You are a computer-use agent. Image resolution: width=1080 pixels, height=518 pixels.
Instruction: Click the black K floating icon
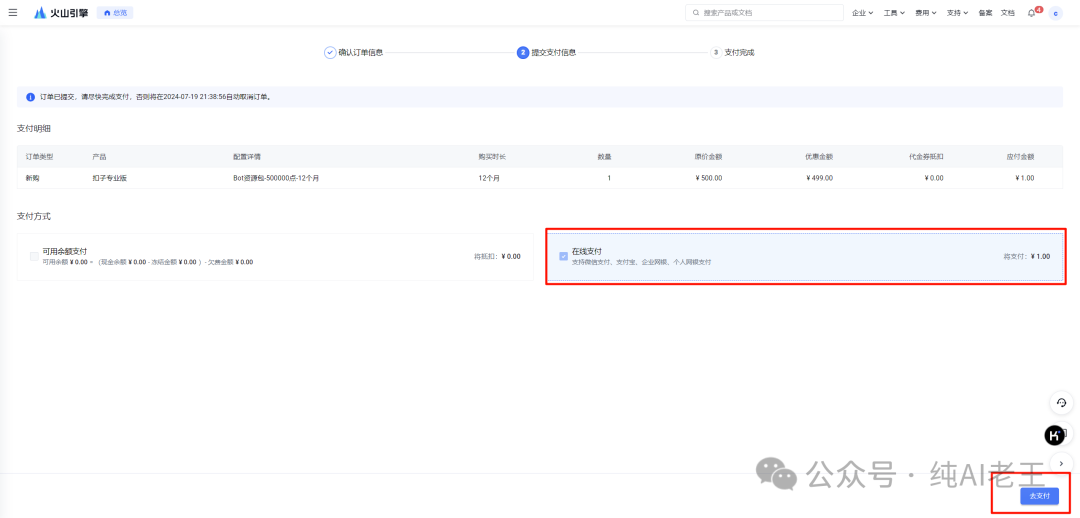(x=1054, y=435)
